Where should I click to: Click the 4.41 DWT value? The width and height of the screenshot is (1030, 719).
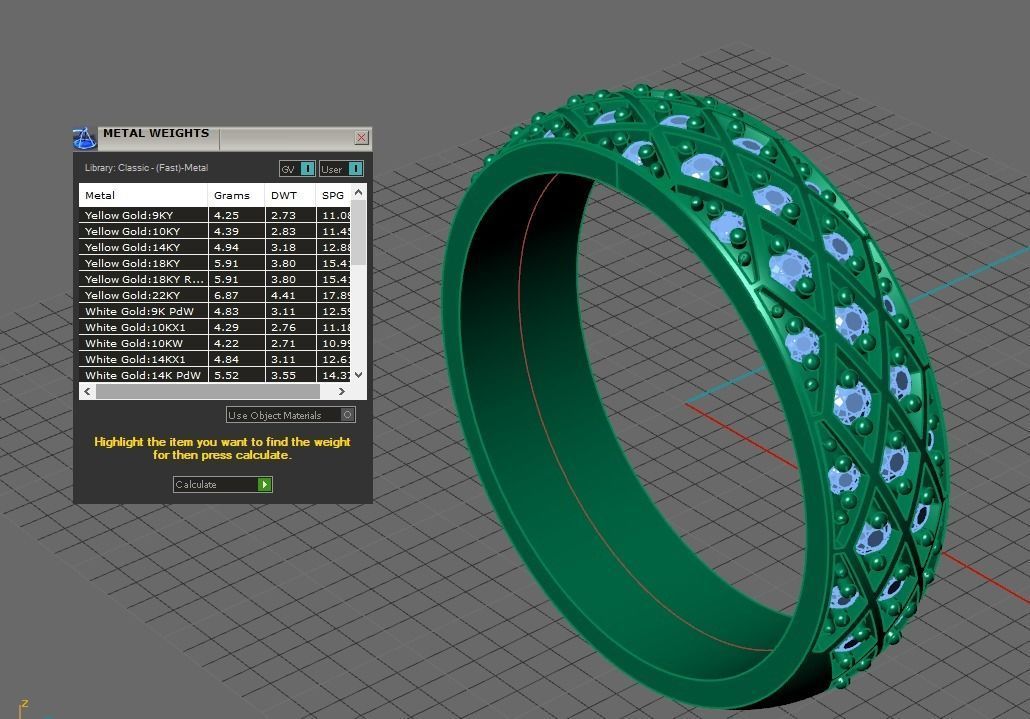[284, 295]
